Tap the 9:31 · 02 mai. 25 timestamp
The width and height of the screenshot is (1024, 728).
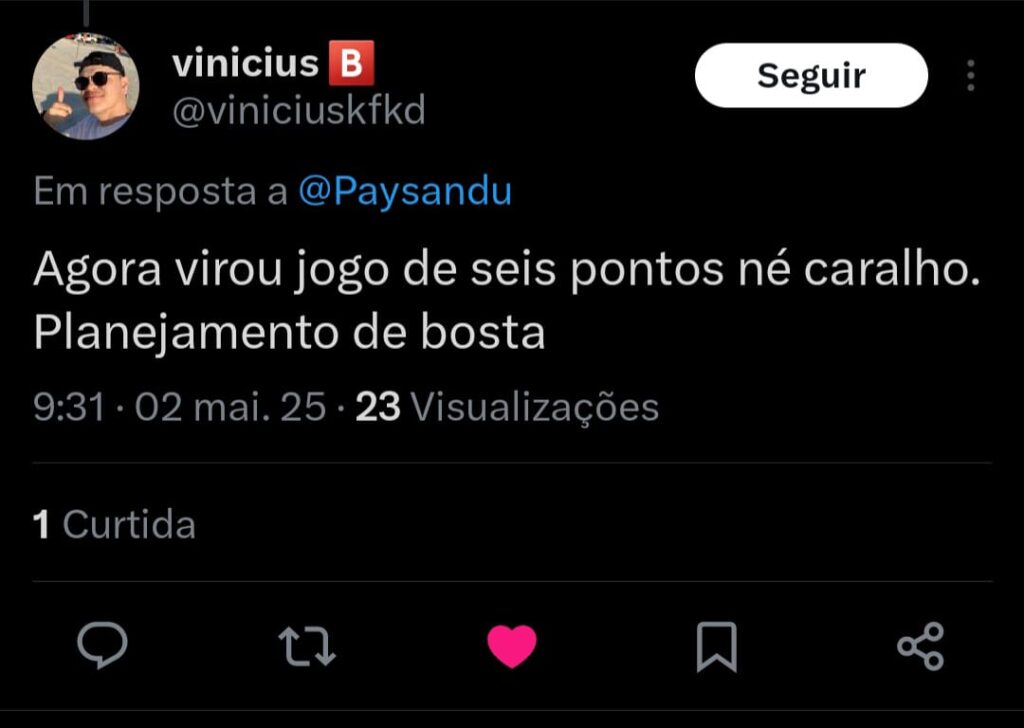[180, 407]
